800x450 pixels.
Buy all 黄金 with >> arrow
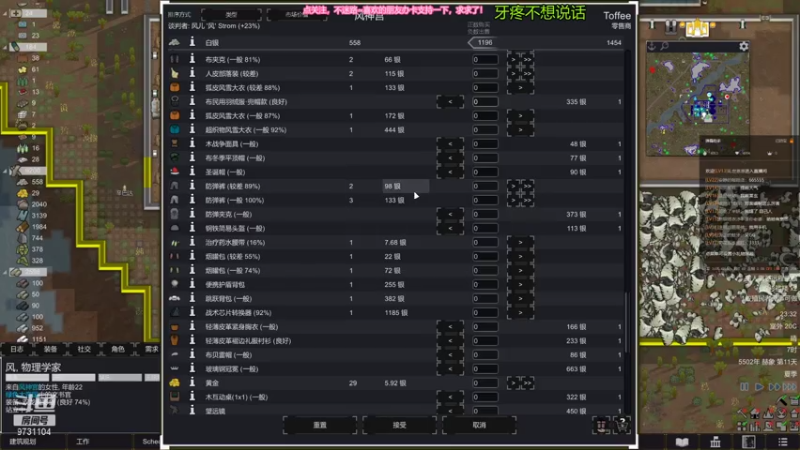coord(527,383)
